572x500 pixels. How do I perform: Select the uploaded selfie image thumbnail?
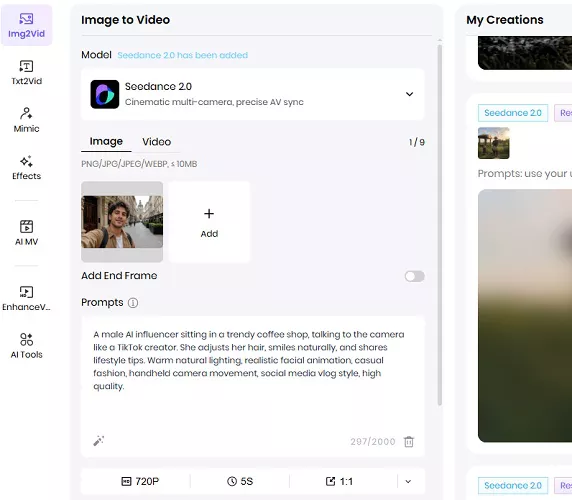pyautogui.click(x=122, y=222)
